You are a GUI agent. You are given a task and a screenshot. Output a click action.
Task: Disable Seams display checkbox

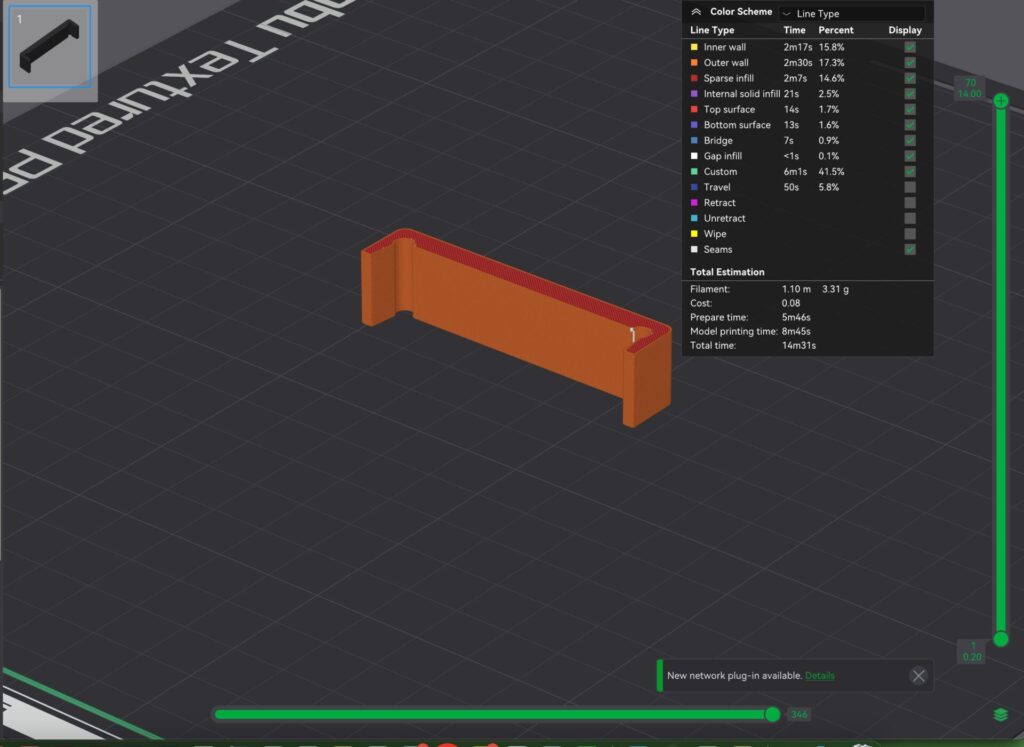[x=910, y=250]
